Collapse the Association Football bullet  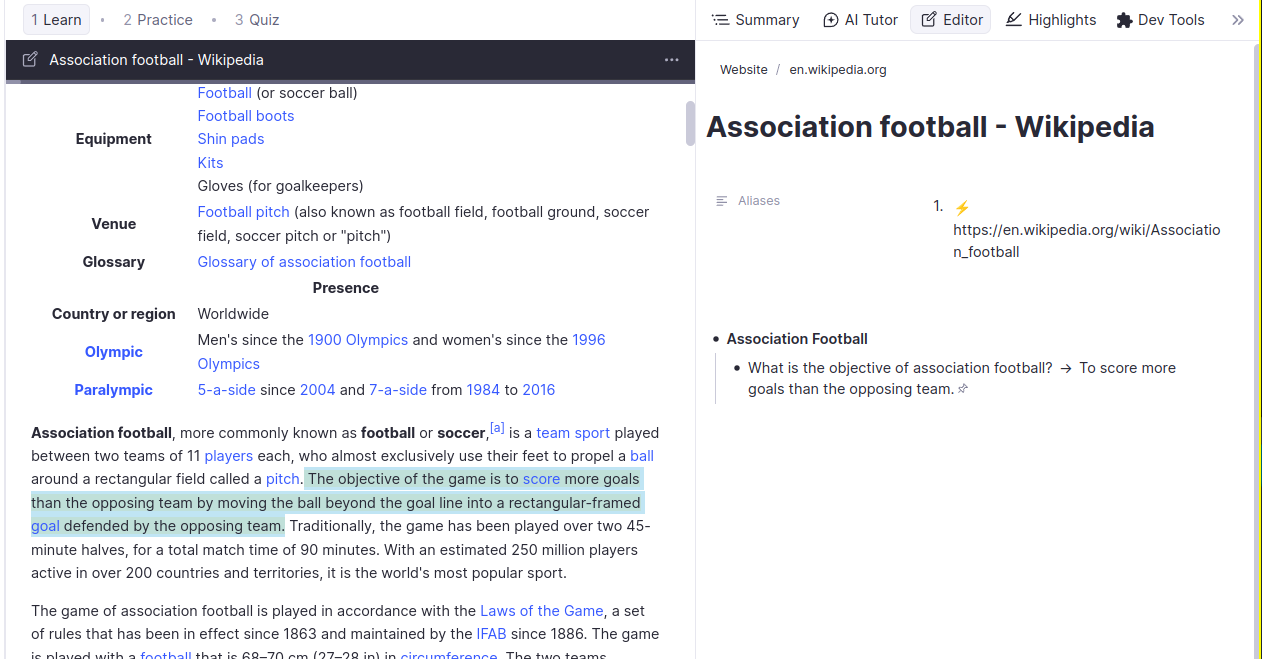pyautogui.click(x=716, y=339)
